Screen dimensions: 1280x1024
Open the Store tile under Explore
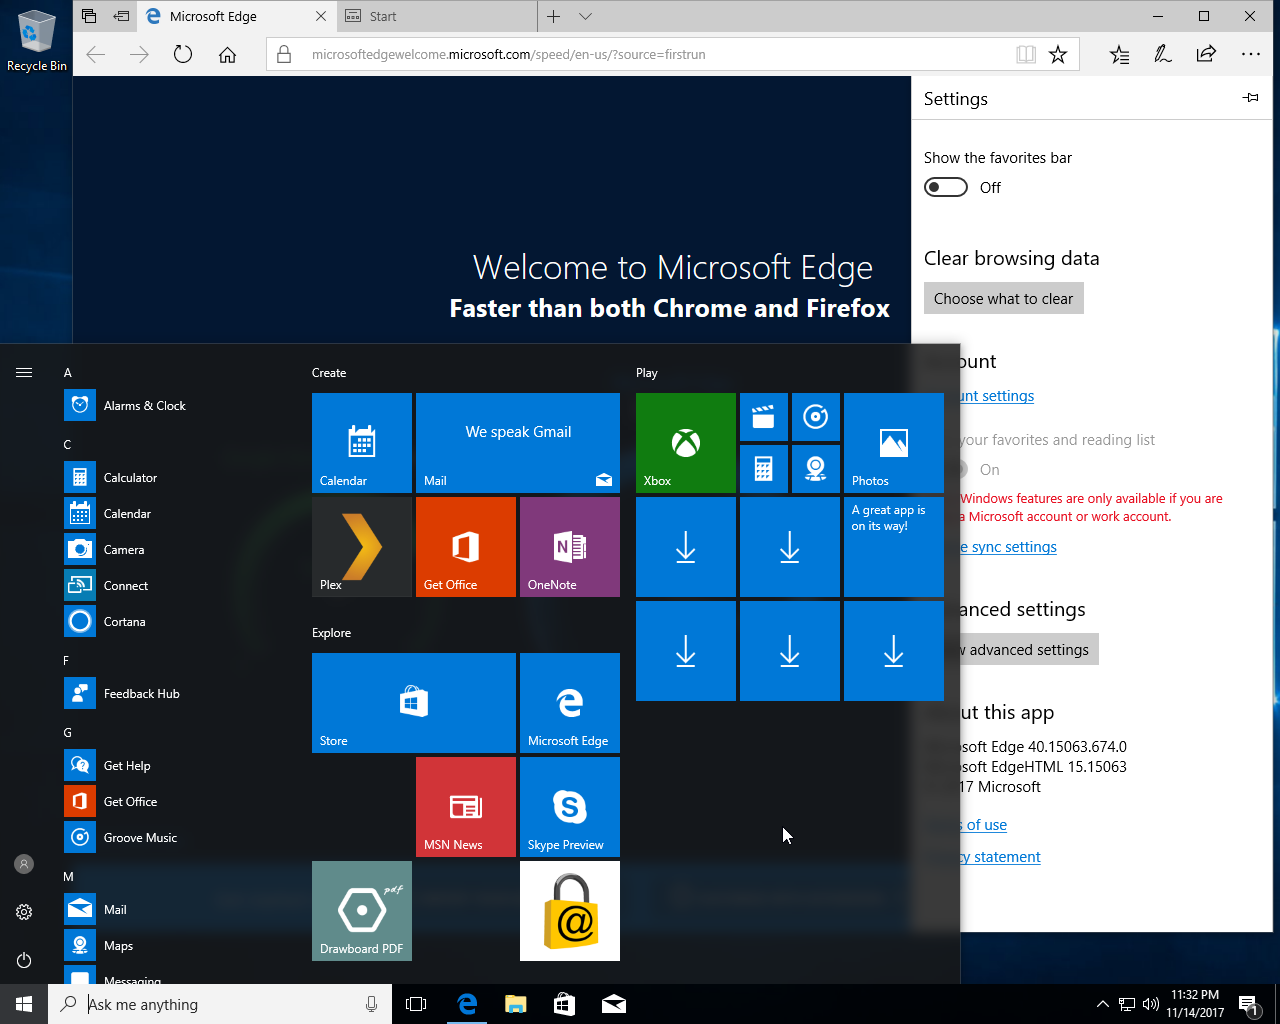click(414, 703)
